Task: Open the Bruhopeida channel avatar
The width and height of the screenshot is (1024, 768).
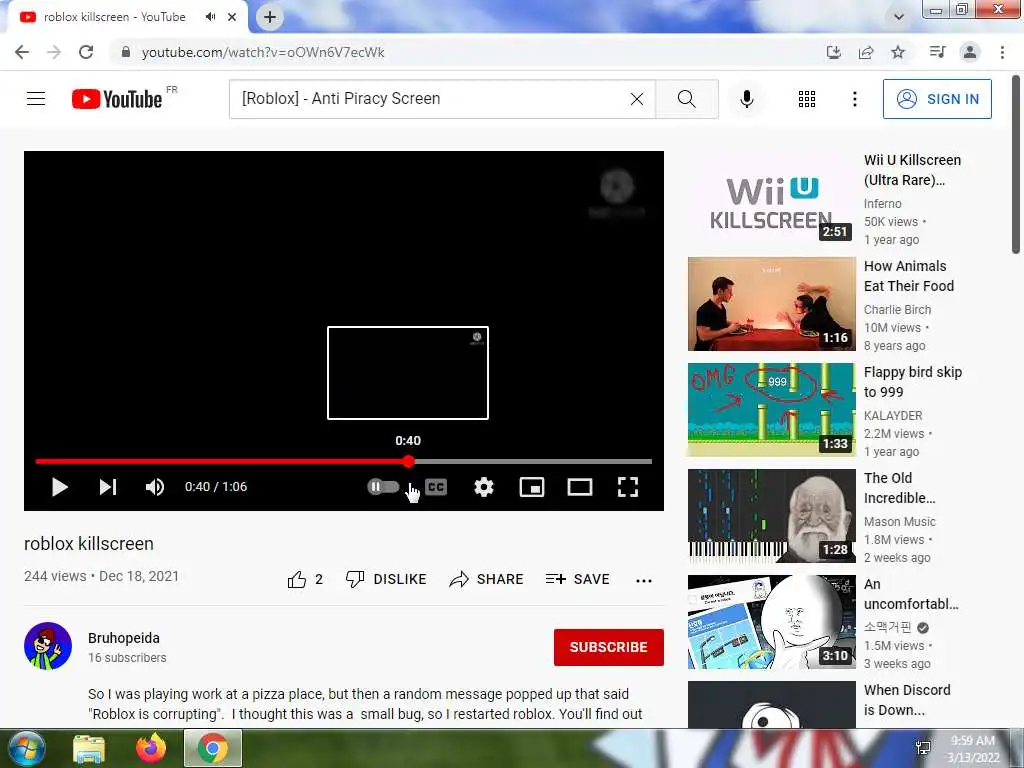Action: pyautogui.click(x=48, y=646)
